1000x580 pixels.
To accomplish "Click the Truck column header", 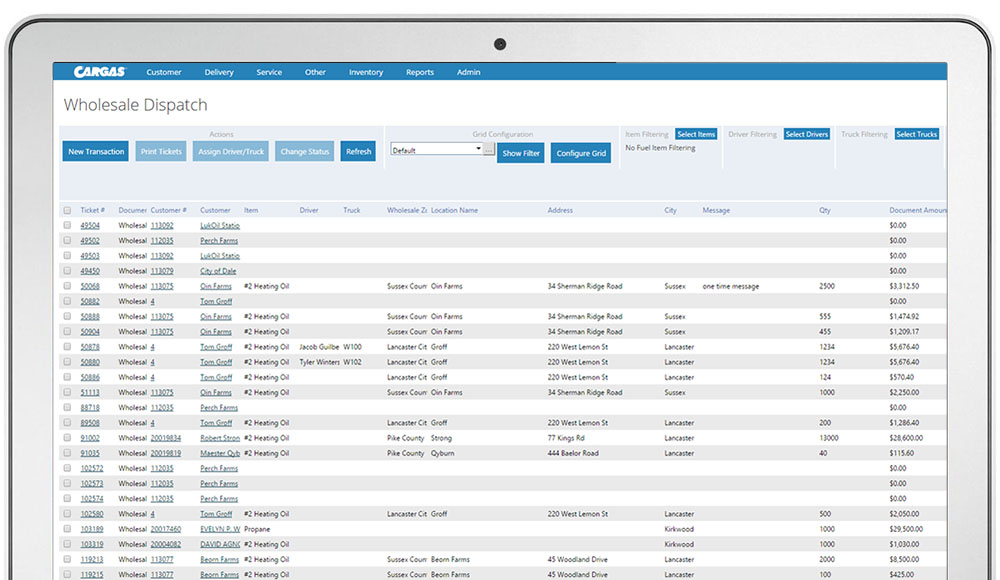I will tap(351, 210).
